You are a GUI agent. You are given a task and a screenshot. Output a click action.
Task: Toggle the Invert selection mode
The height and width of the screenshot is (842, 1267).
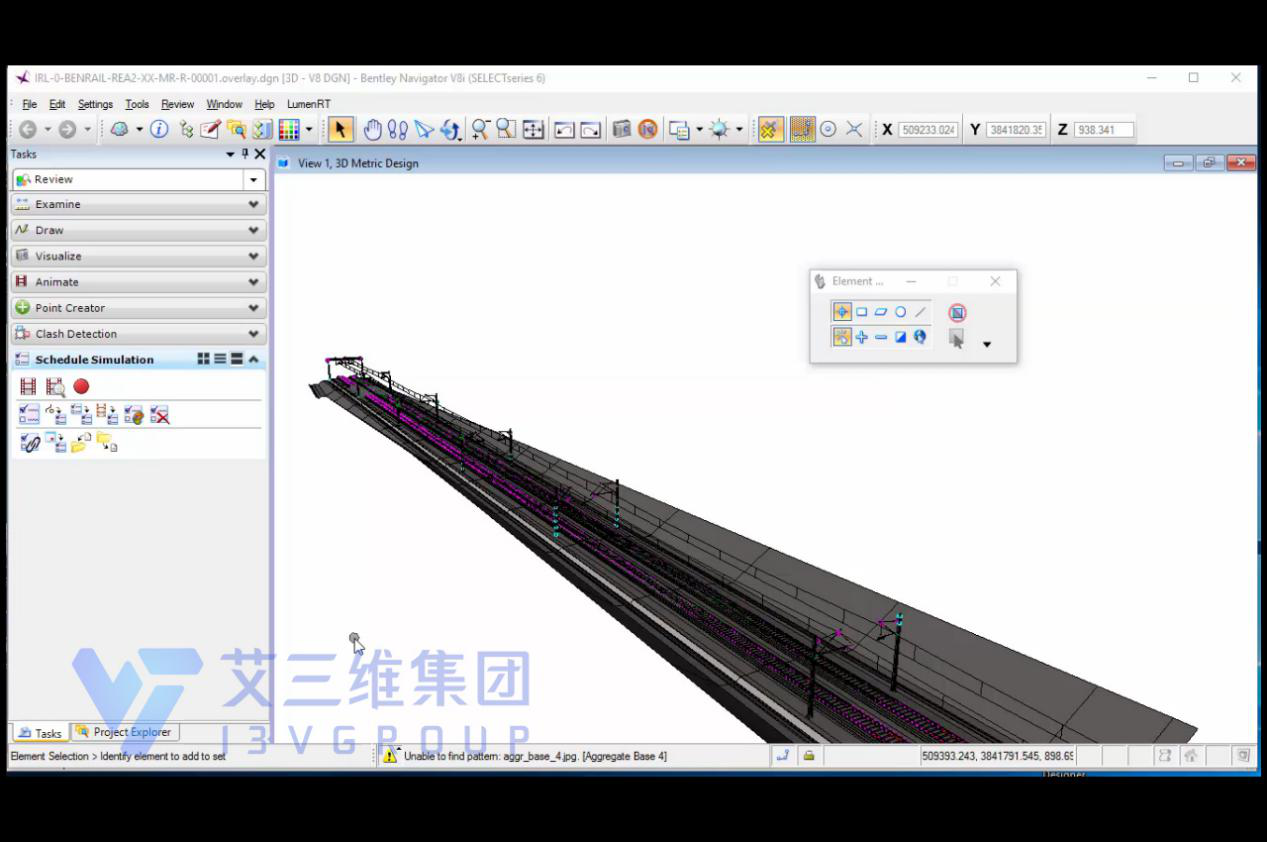click(x=900, y=337)
